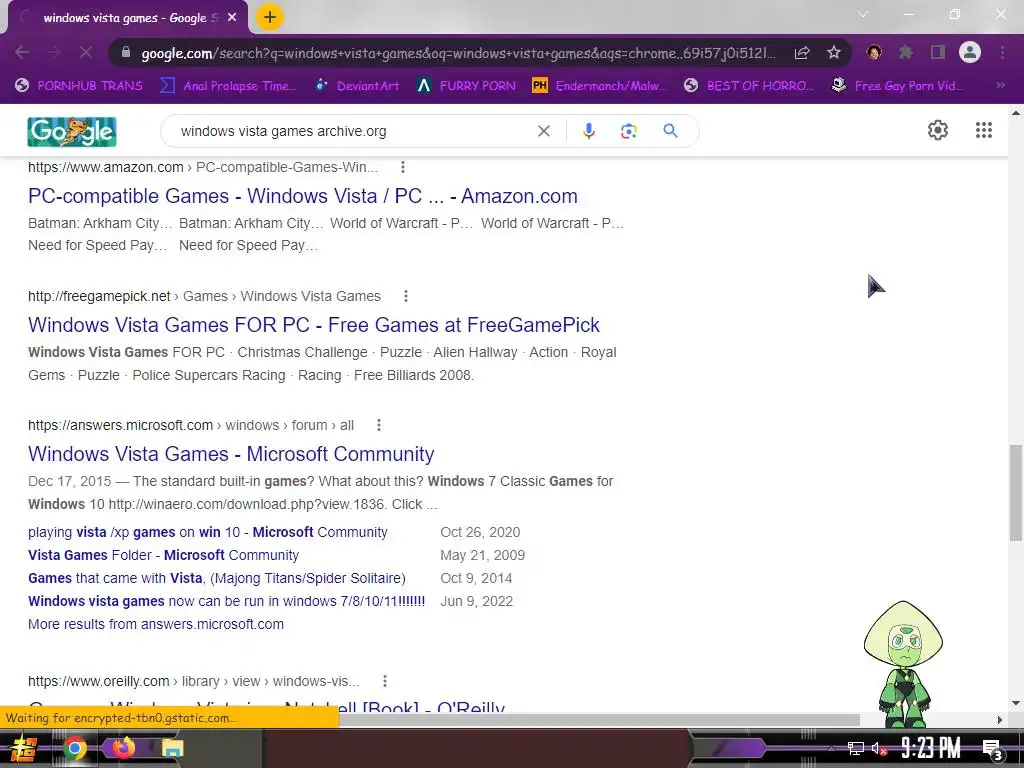Open the tab search dropdown chevron

(863, 14)
